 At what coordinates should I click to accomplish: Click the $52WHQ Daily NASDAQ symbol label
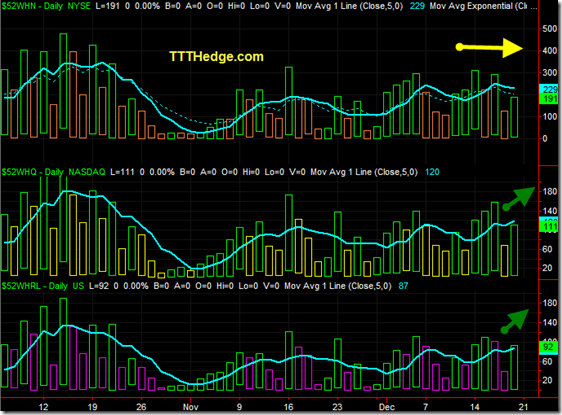[x=53, y=172]
